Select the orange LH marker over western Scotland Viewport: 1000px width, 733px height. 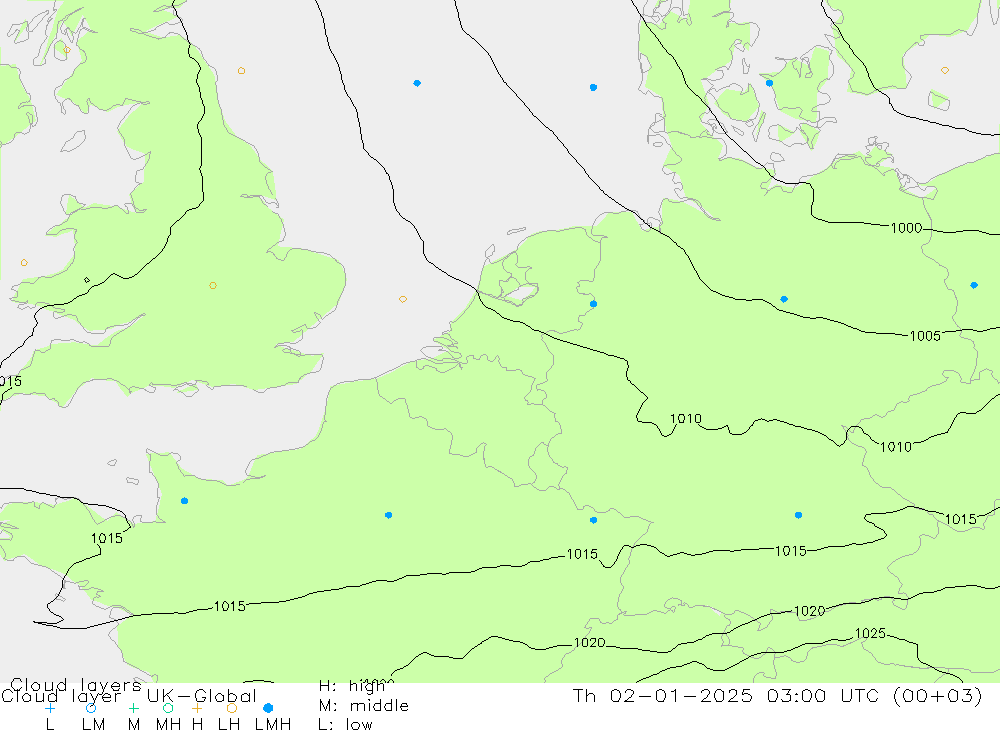coord(67,50)
